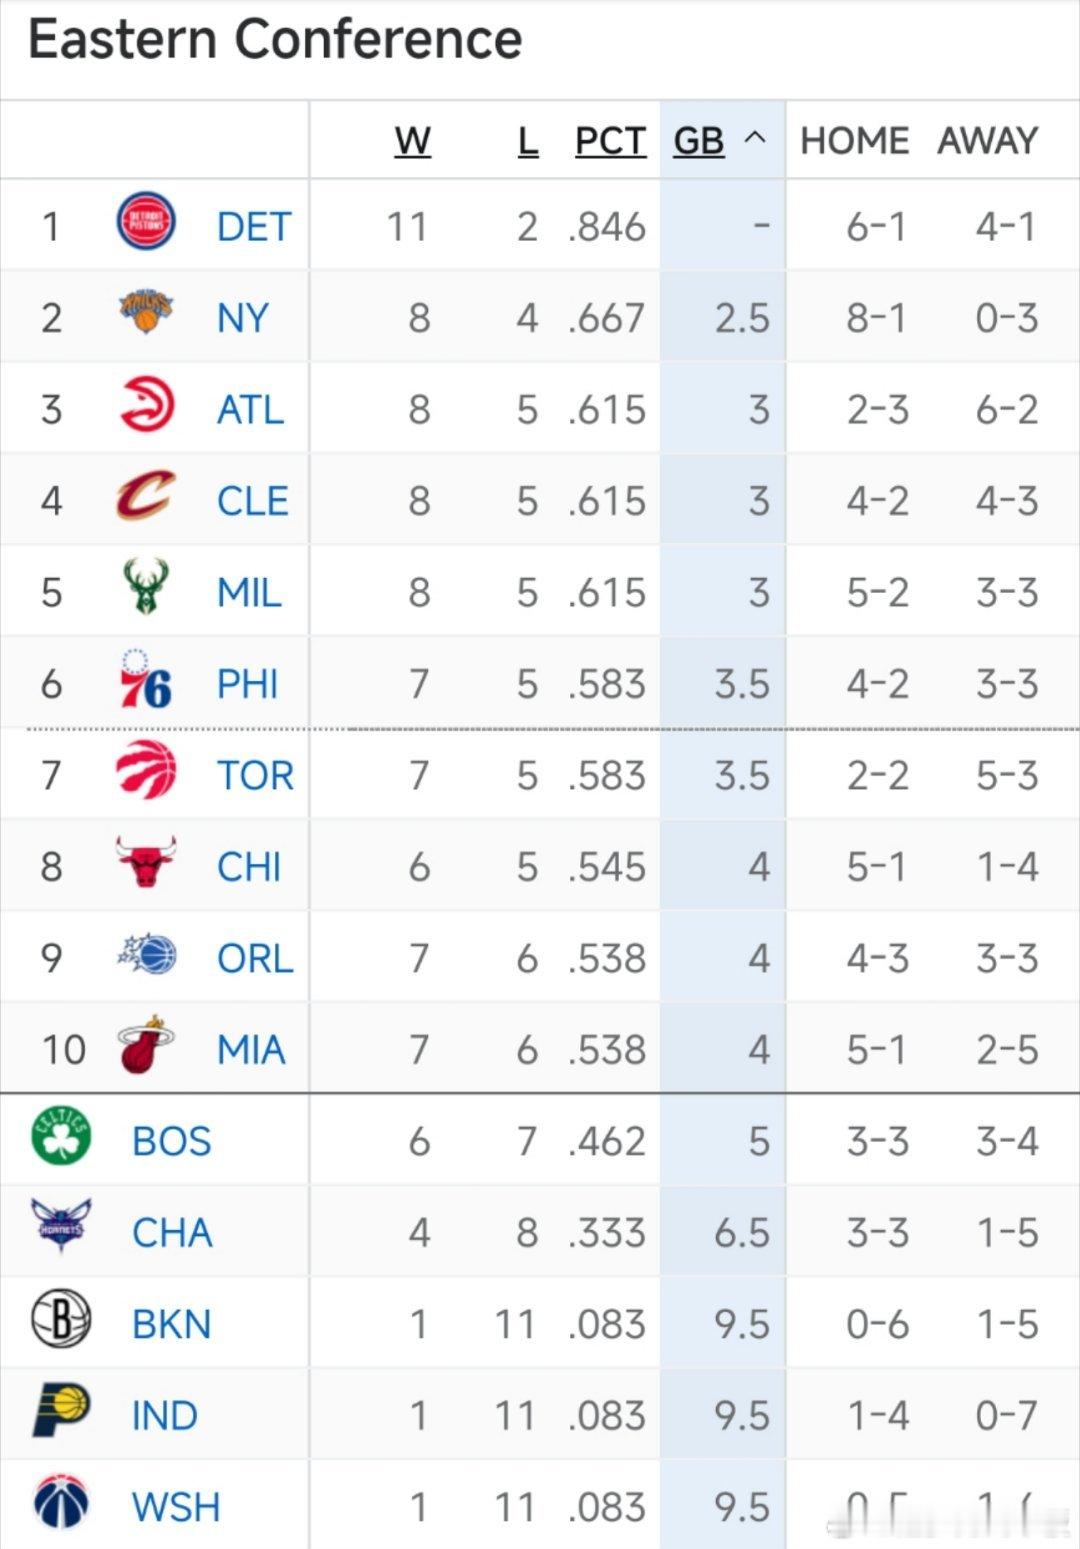The width and height of the screenshot is (1080, 1549).
Task: Click the Boston Celtics logo
Action: click(x=61, y=1137)
